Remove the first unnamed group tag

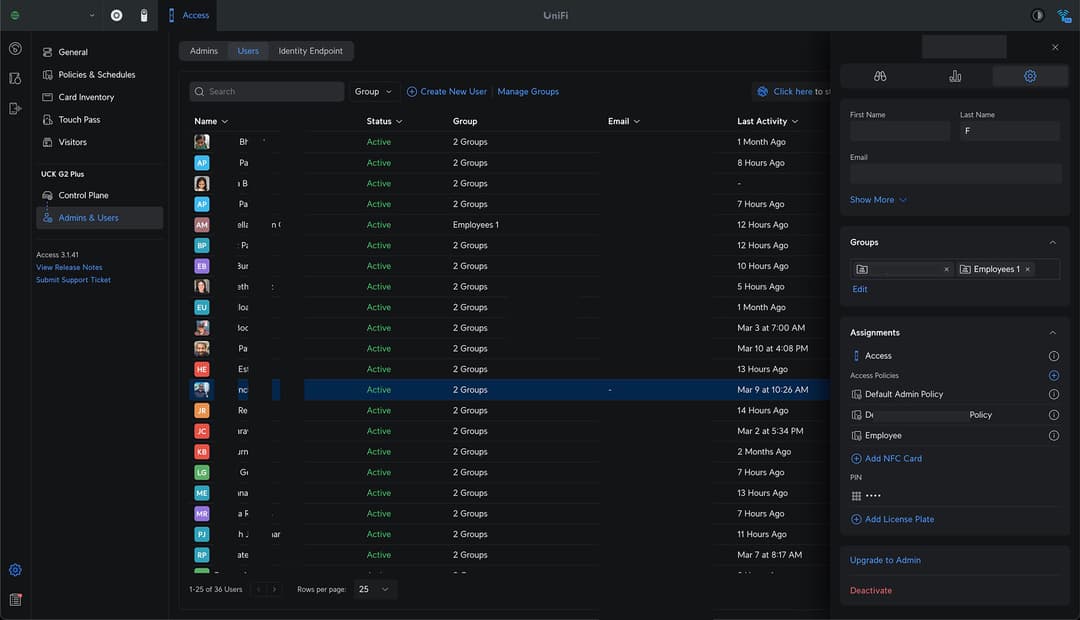(x=946, y=269)
